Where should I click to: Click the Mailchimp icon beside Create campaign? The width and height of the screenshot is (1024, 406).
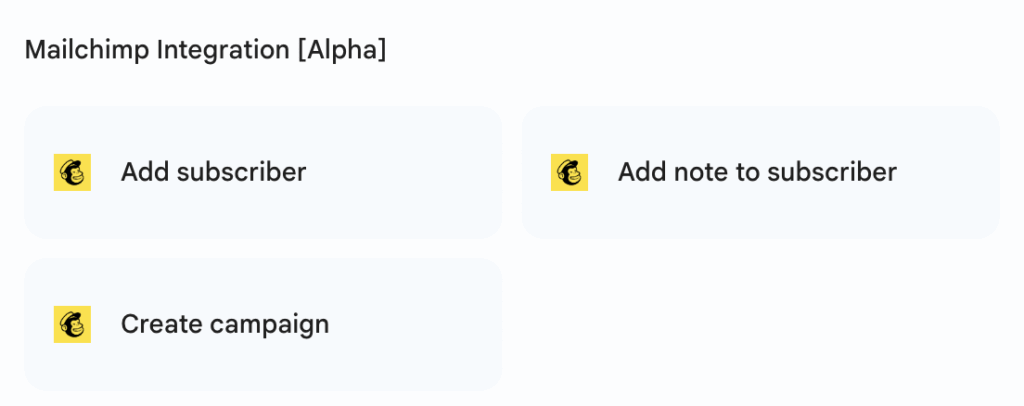click(x=72, y=324)
